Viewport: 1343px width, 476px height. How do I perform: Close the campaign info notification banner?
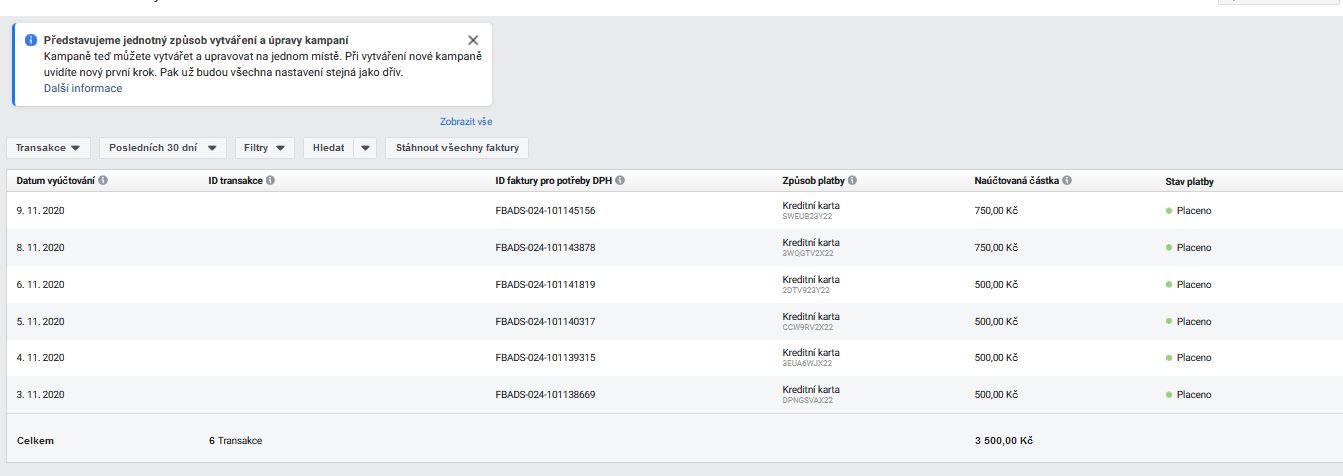(x=473, y=40)
